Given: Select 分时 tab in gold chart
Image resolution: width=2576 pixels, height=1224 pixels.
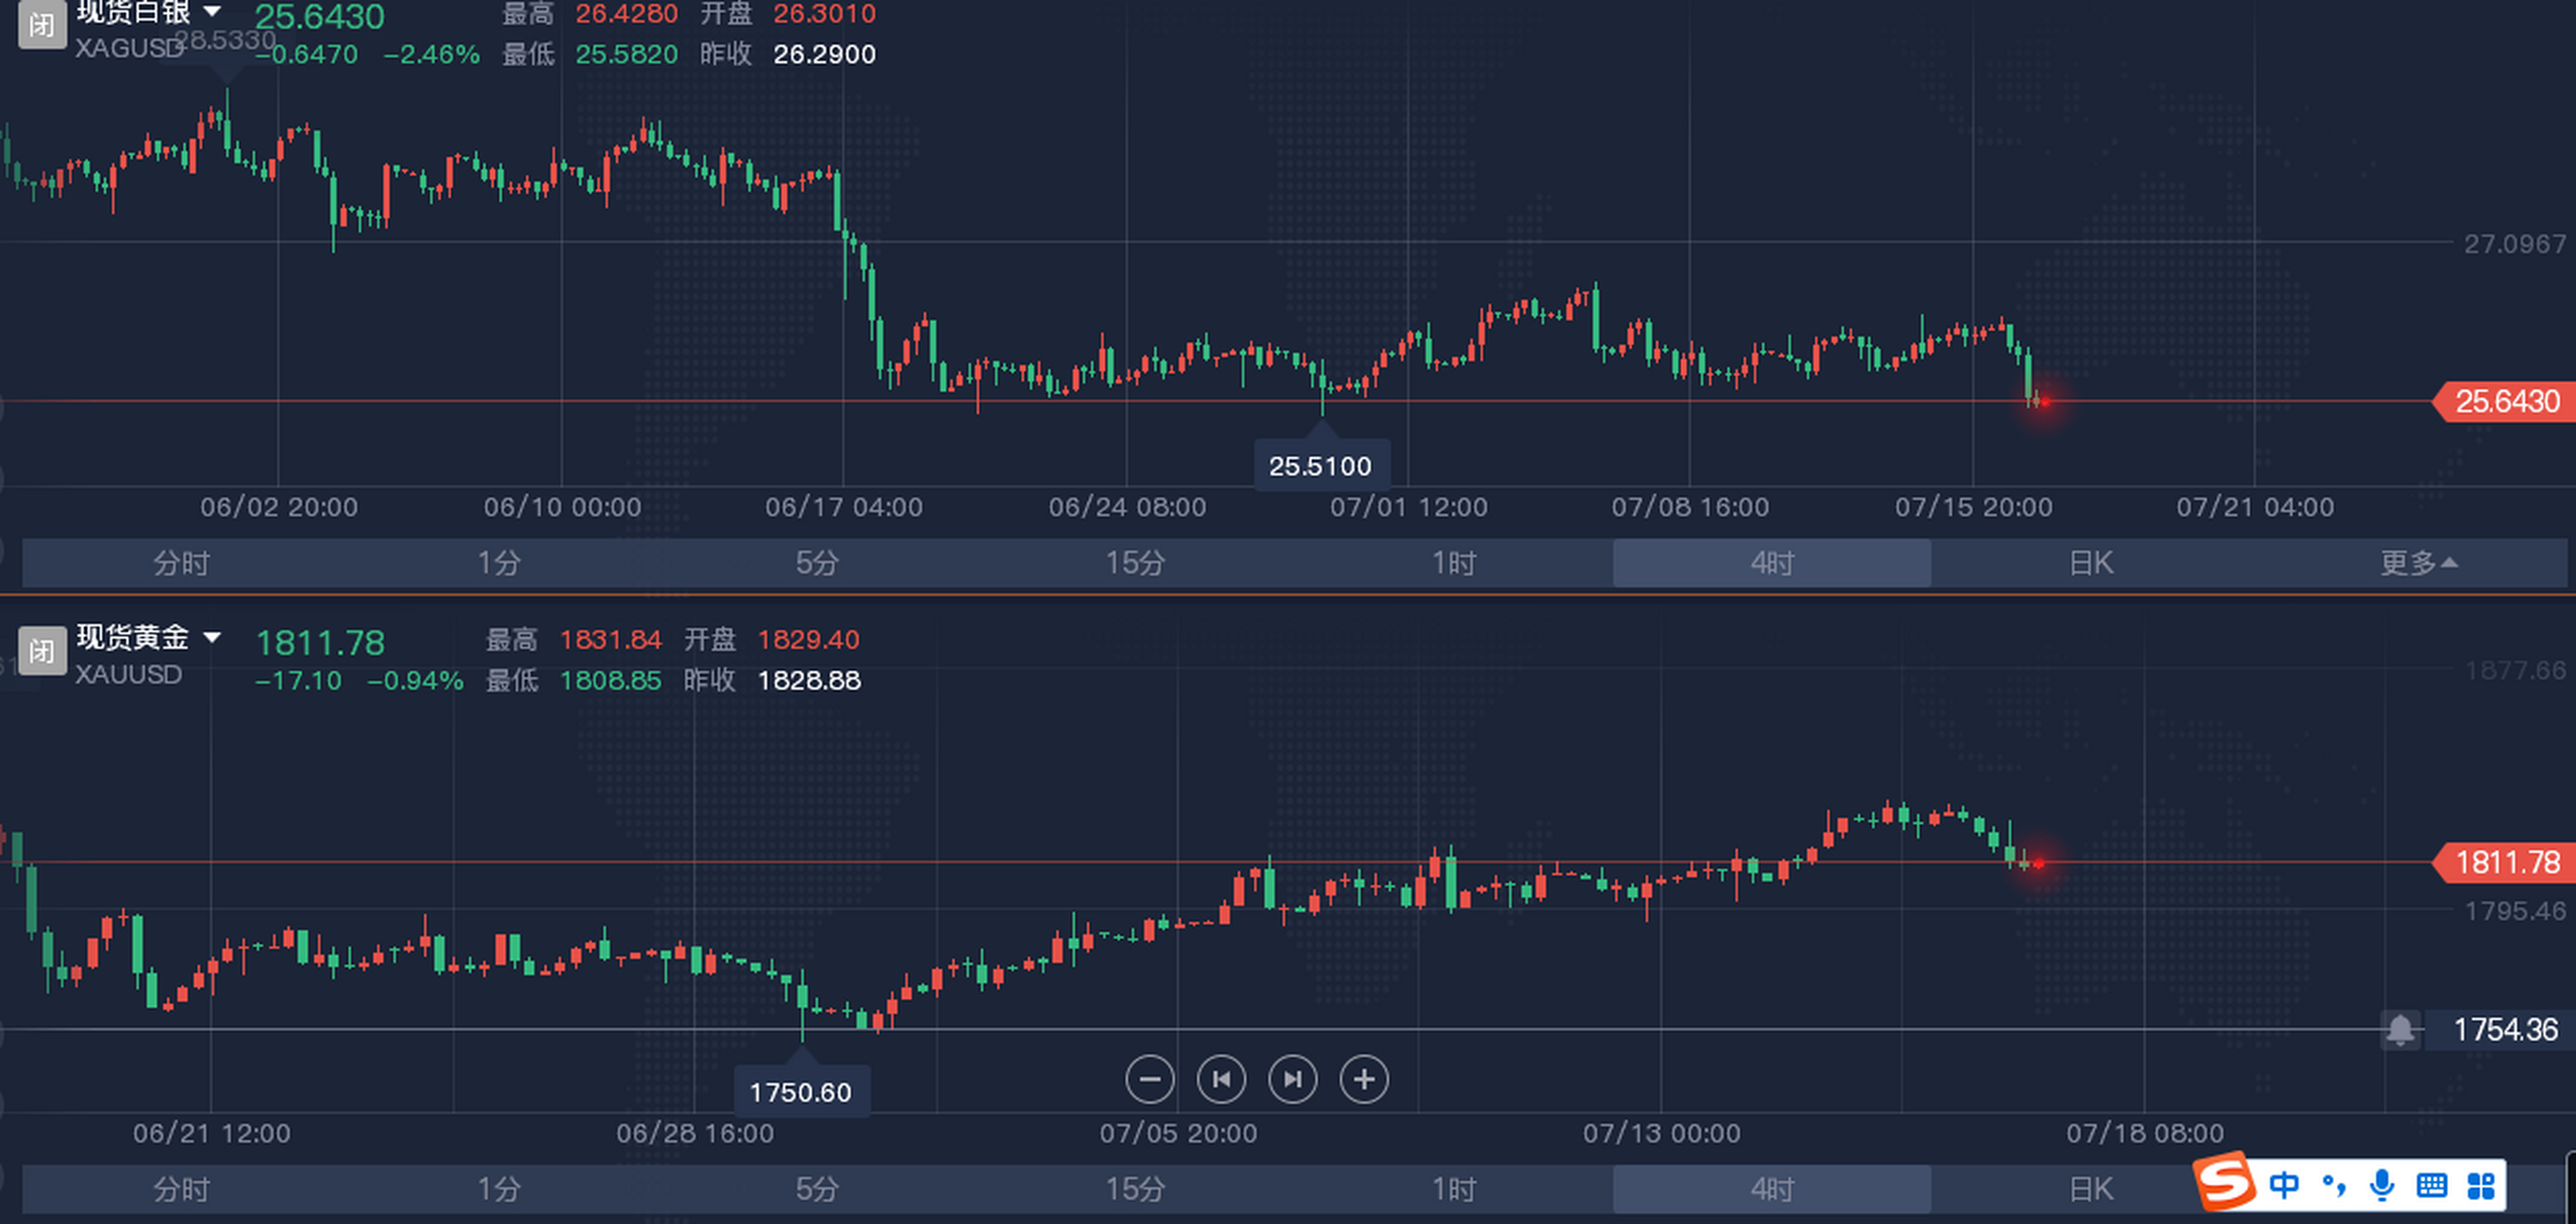Looking at the screenshot, I should click(181, 1189).
